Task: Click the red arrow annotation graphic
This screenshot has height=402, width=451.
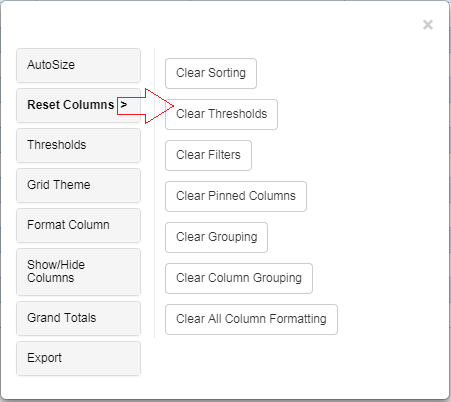Action: point(145,106)
